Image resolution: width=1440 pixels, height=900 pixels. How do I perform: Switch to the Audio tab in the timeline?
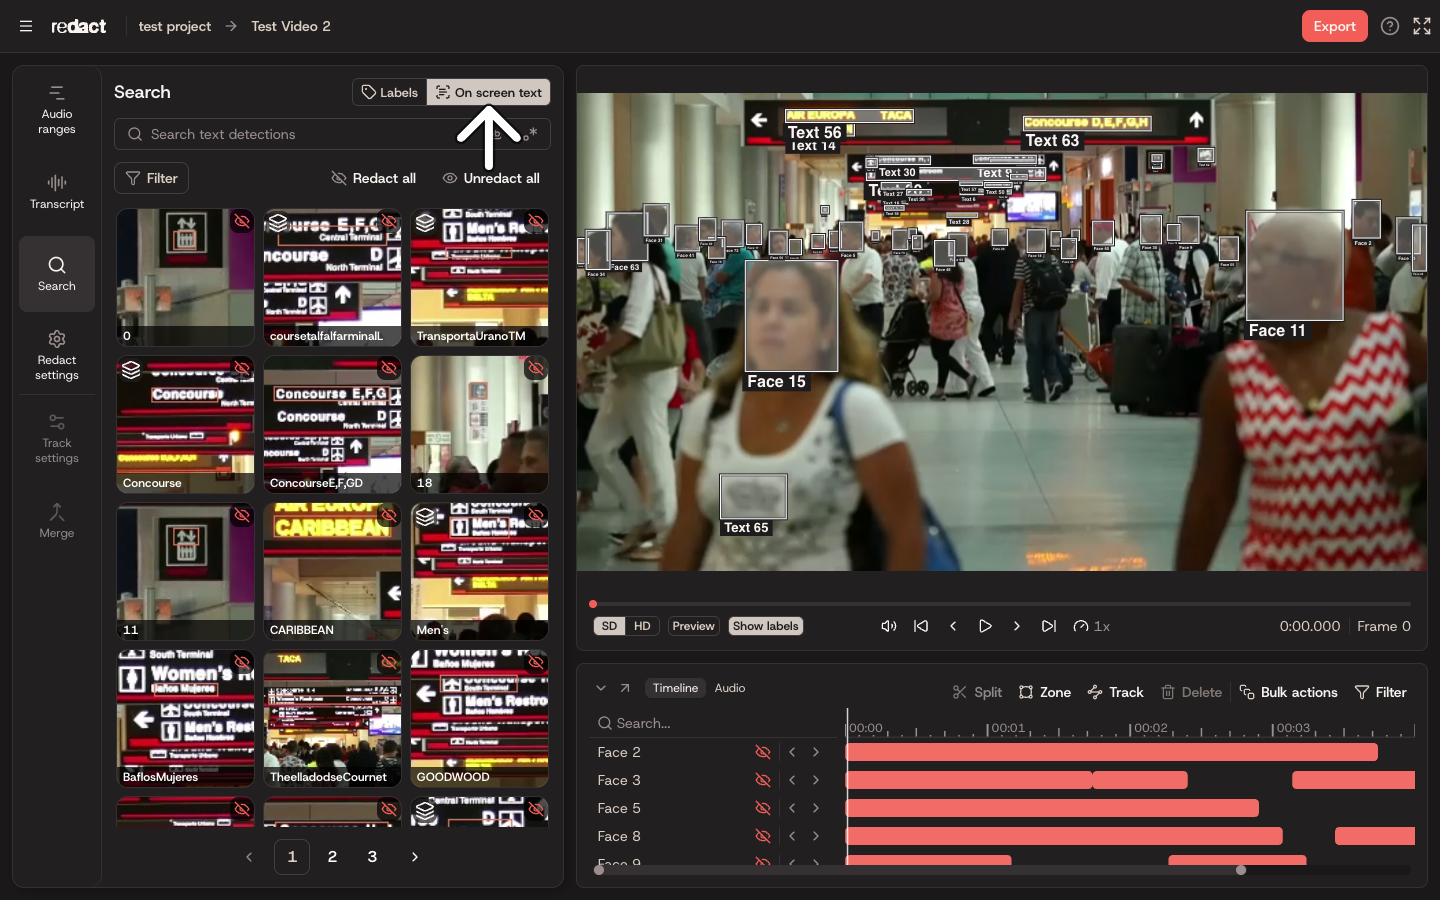pos(730,688)
